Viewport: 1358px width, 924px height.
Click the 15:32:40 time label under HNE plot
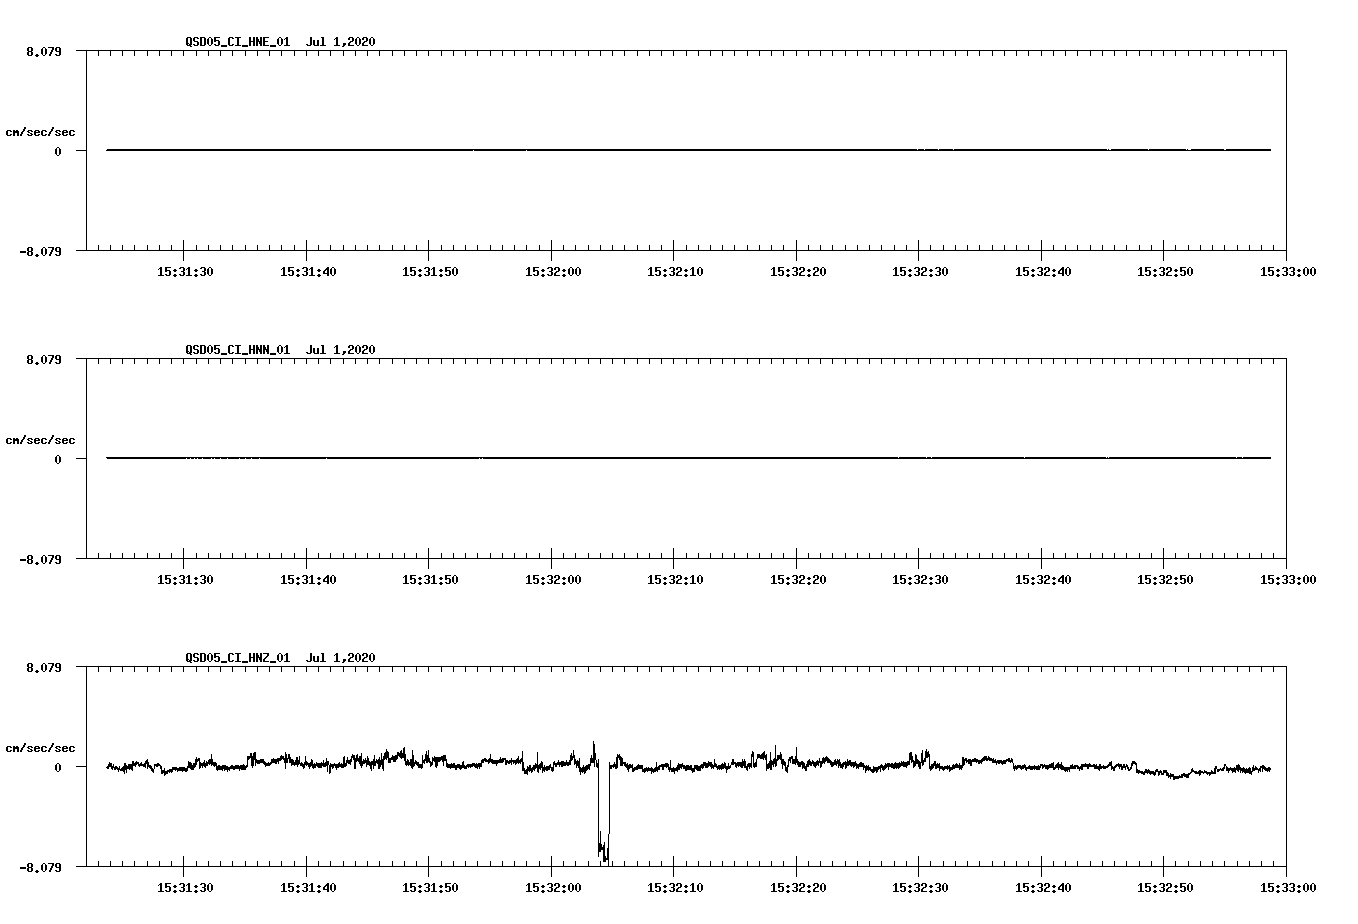click(1042, 271)
